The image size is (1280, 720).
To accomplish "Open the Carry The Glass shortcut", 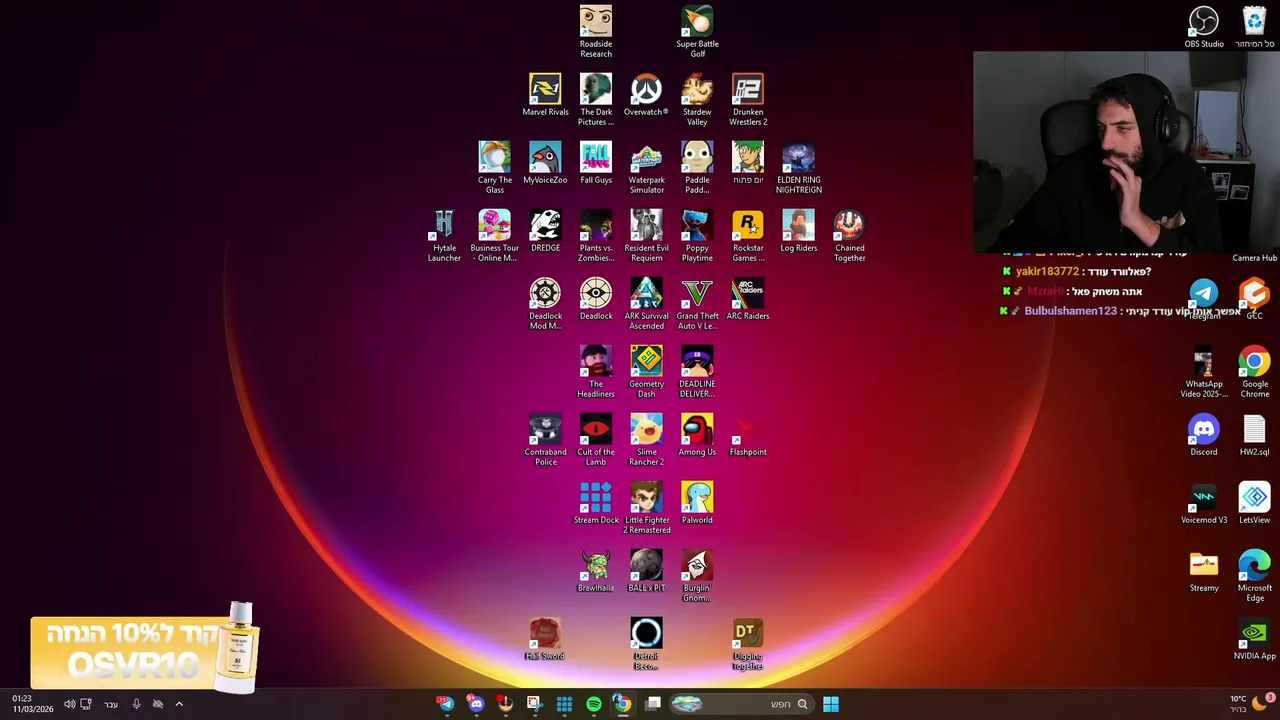I will (x=494, y=167).
